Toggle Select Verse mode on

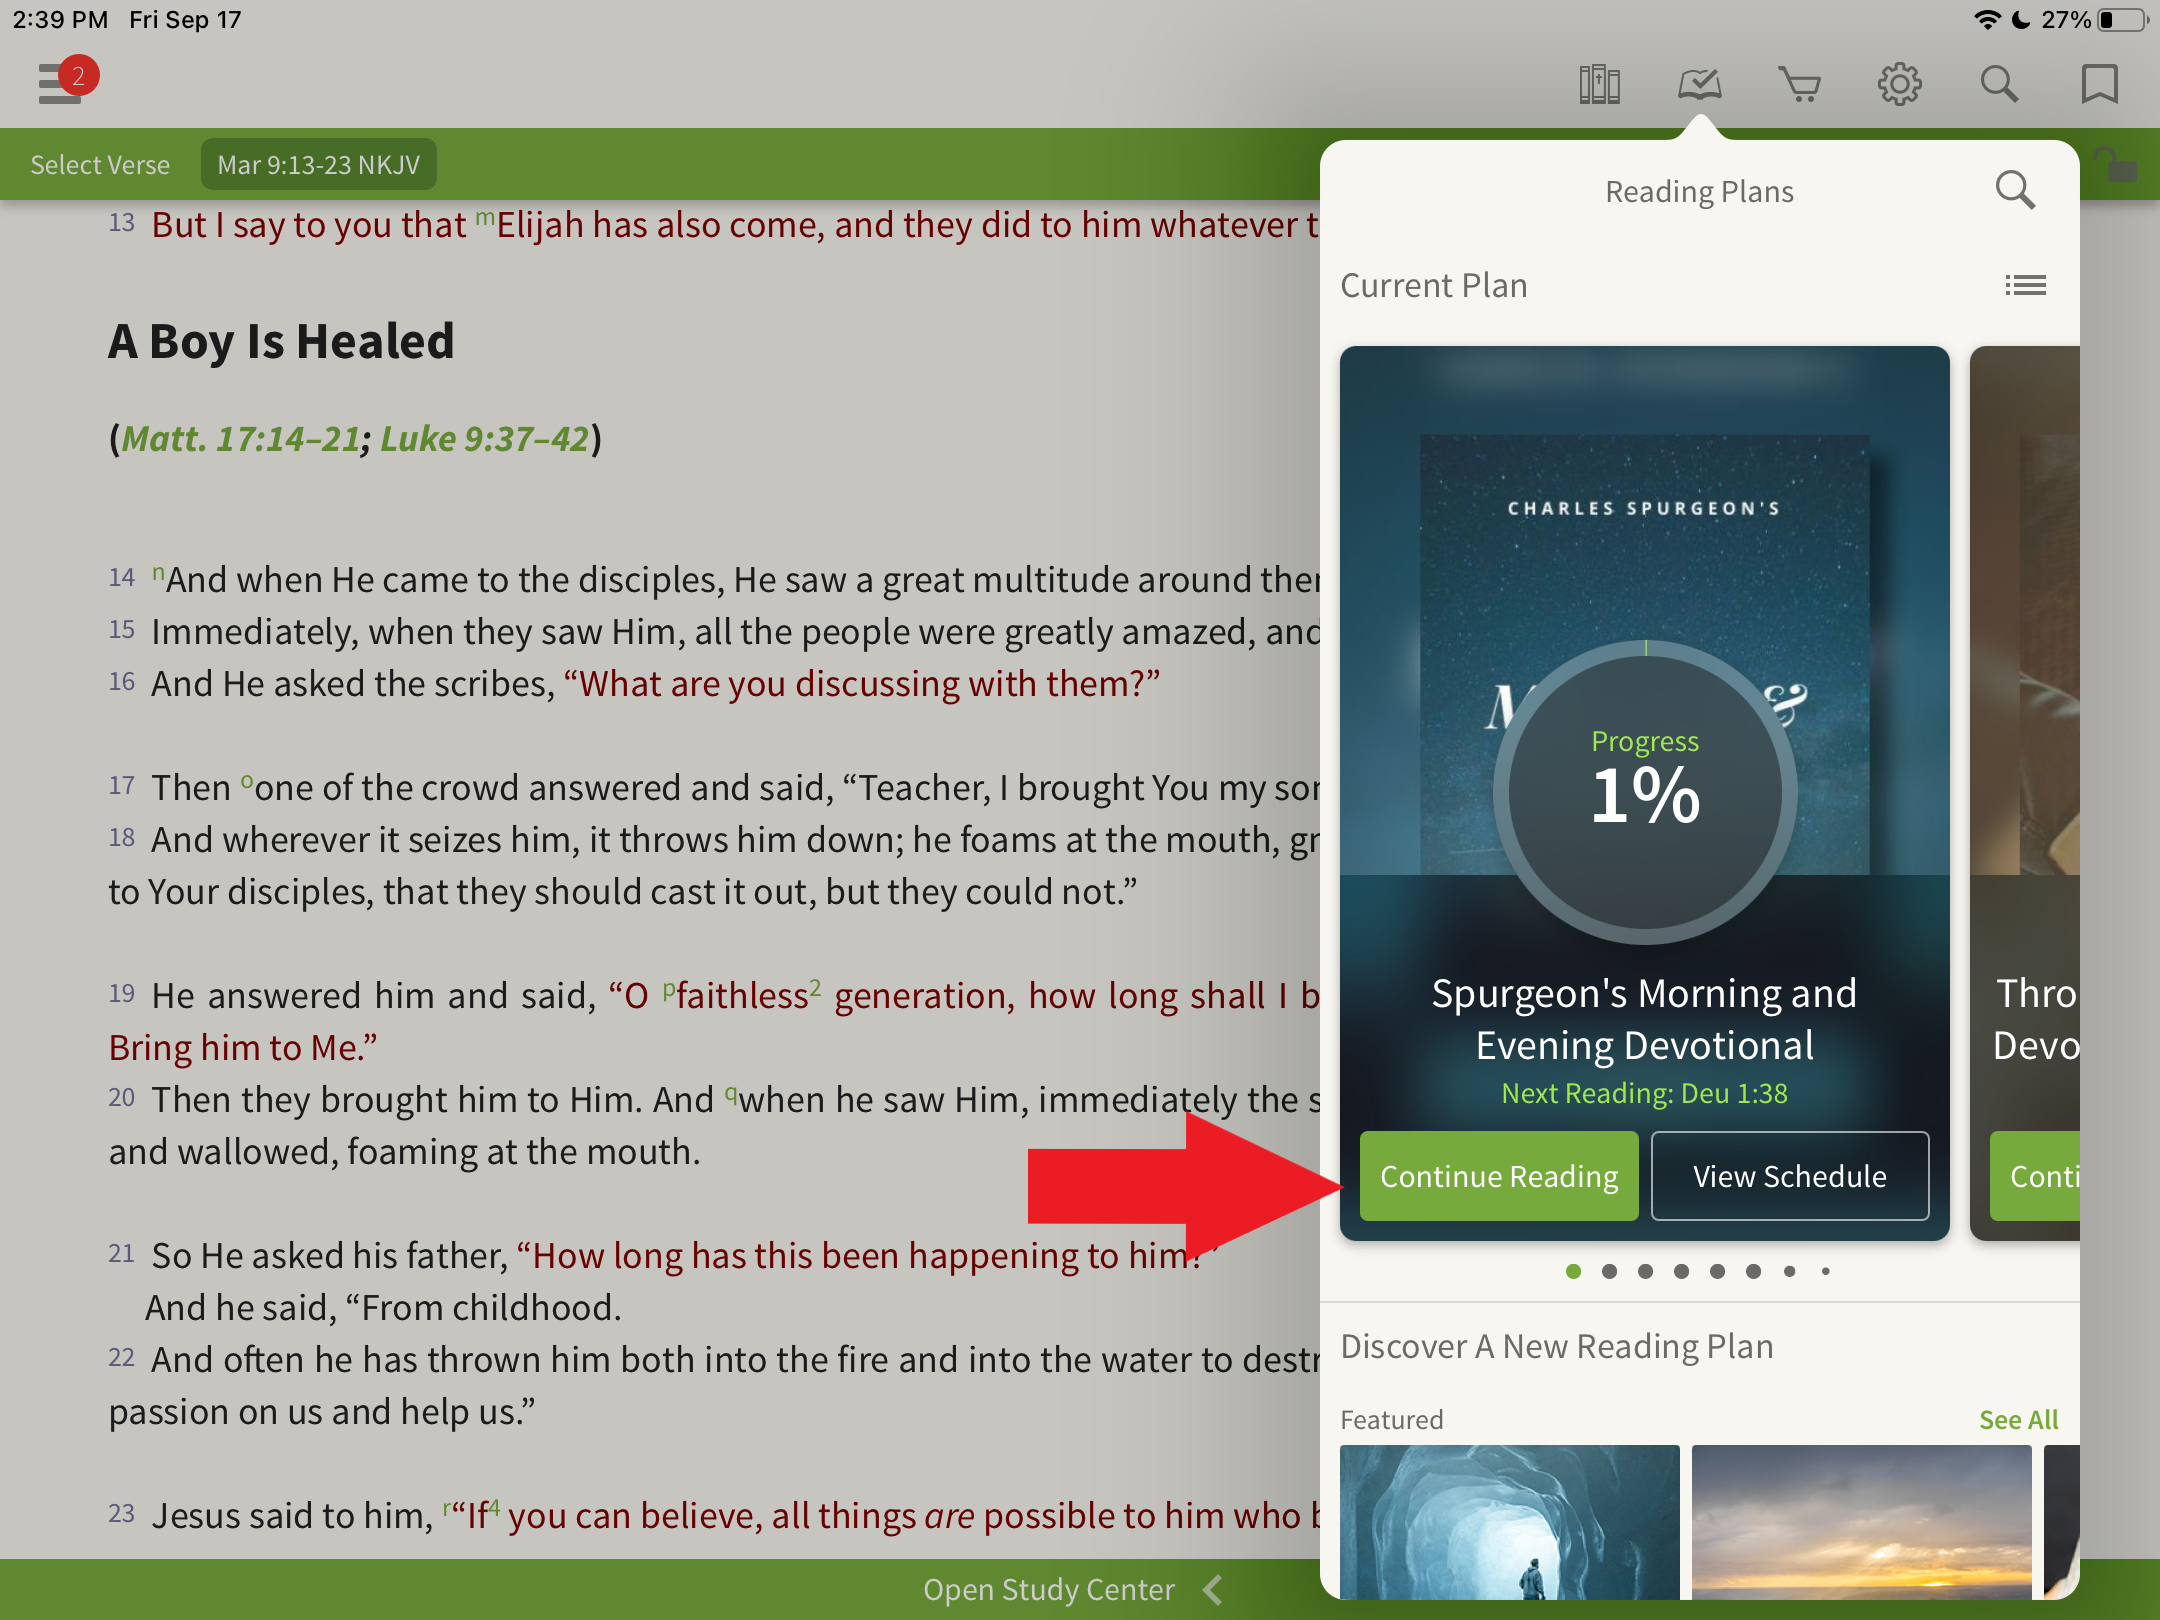99,165
